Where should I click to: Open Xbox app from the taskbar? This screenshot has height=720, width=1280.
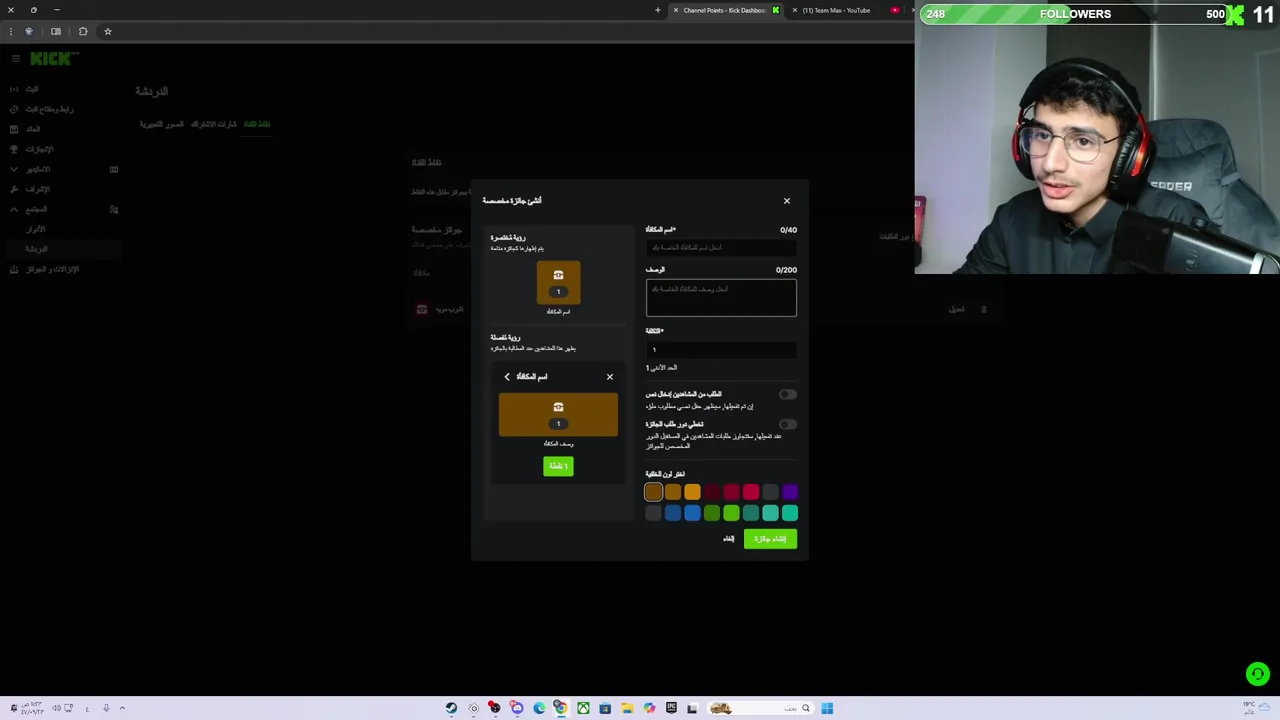[x=583, y=708]
